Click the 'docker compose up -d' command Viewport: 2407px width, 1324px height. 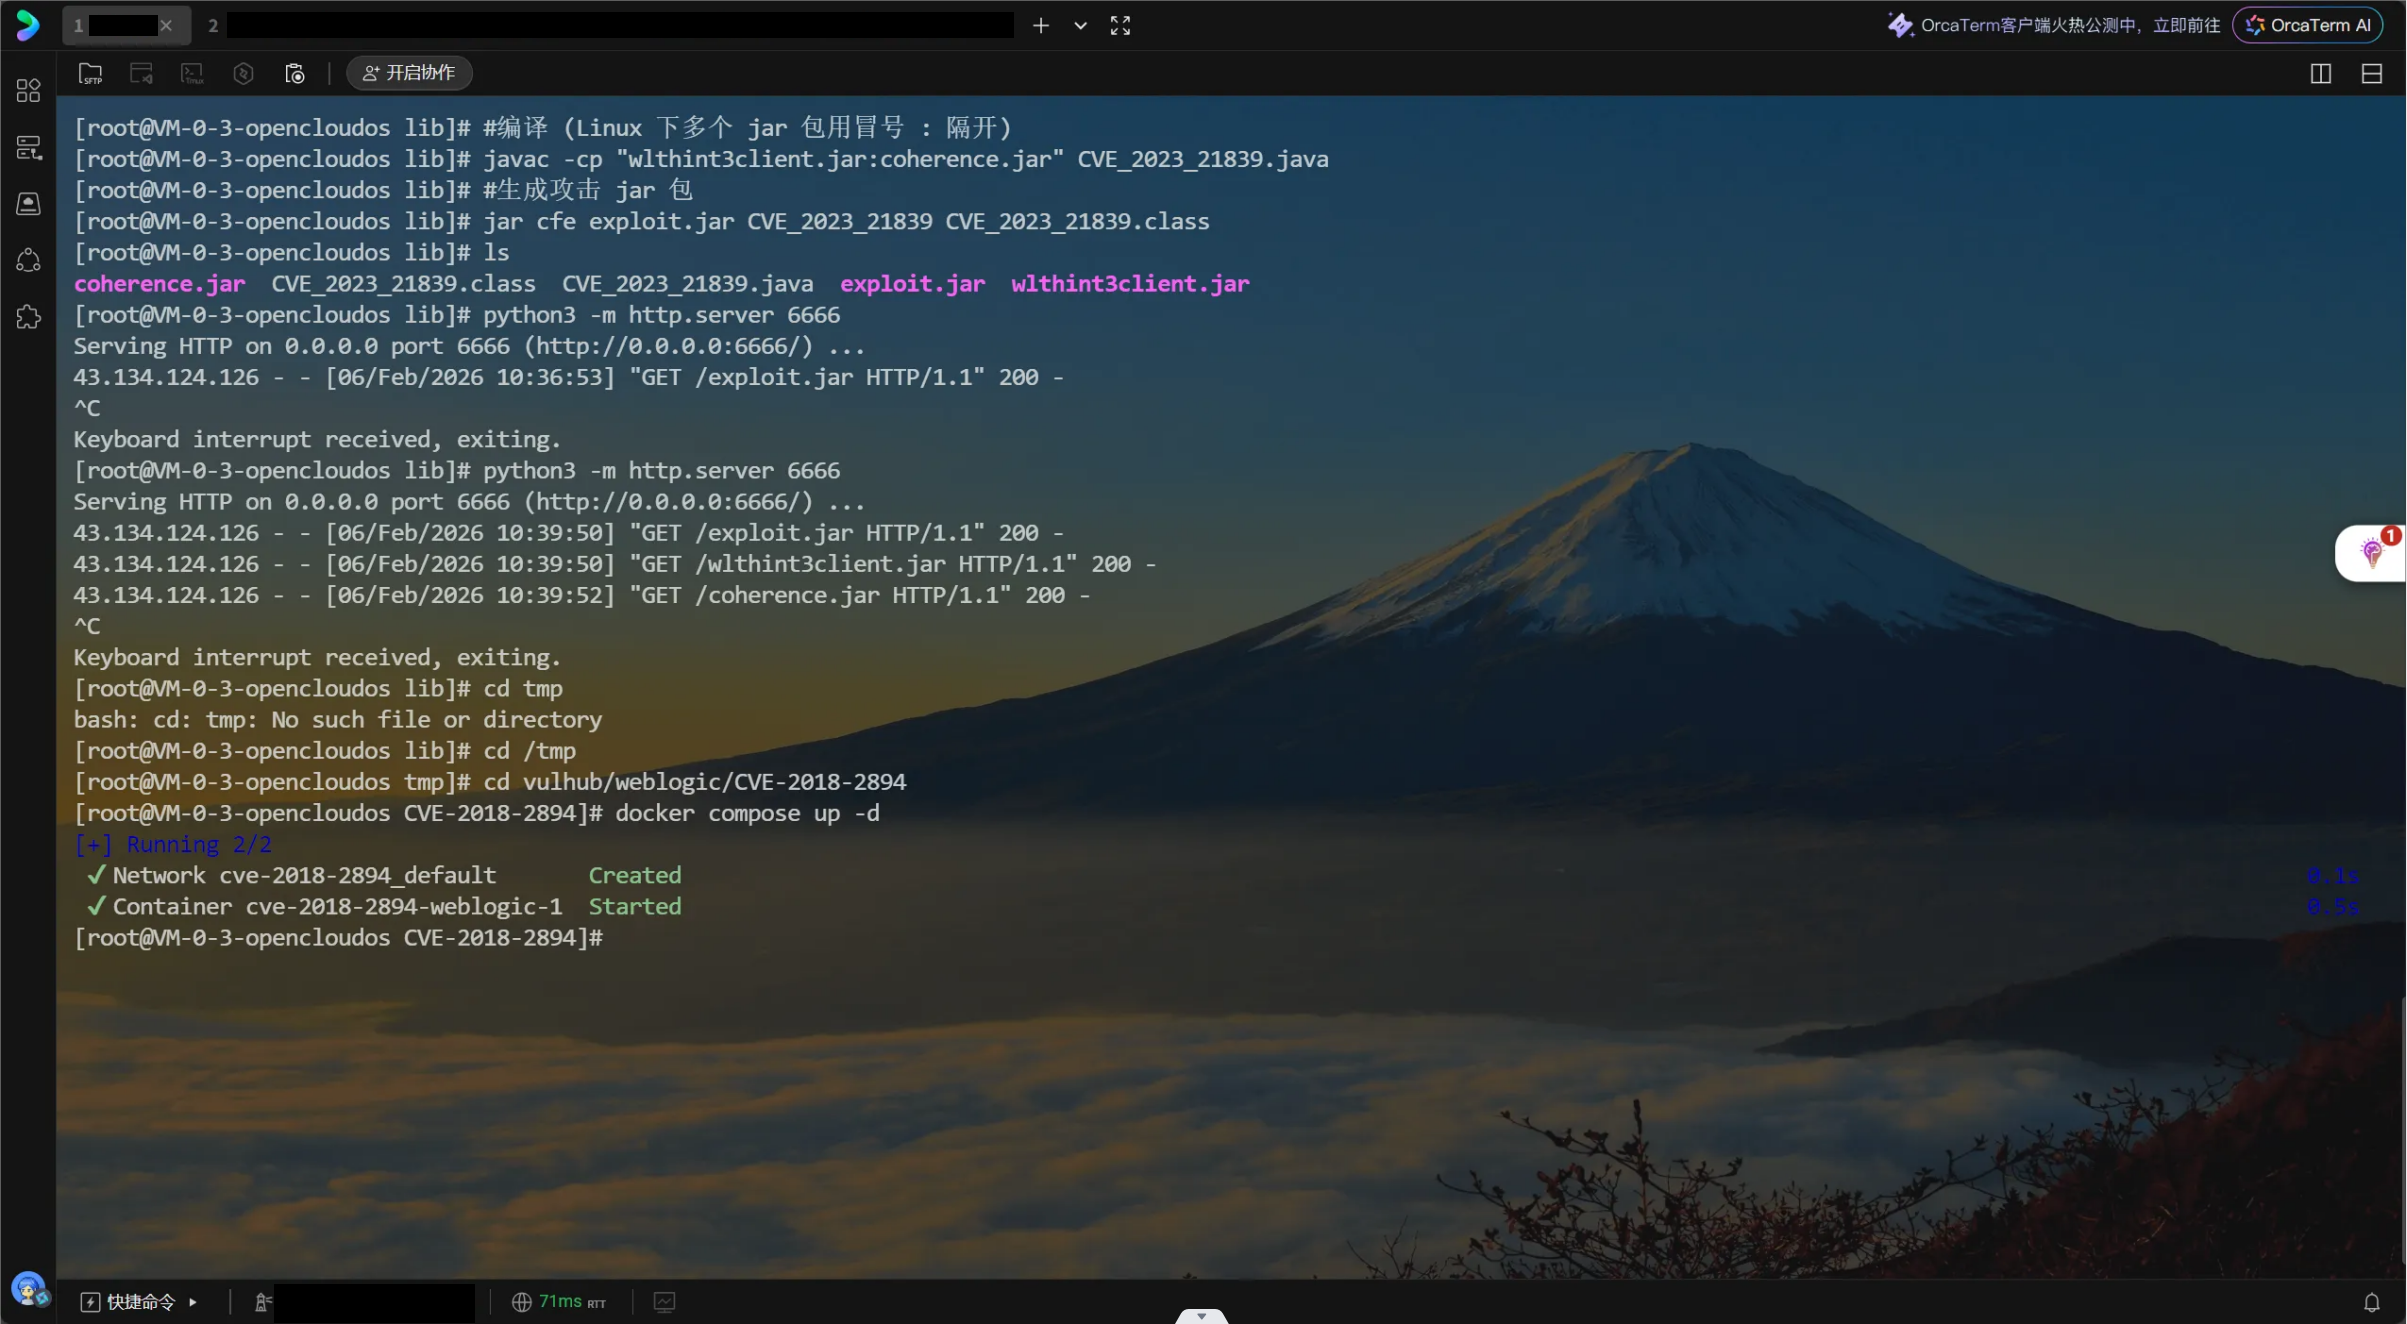[x=747, y=814]
